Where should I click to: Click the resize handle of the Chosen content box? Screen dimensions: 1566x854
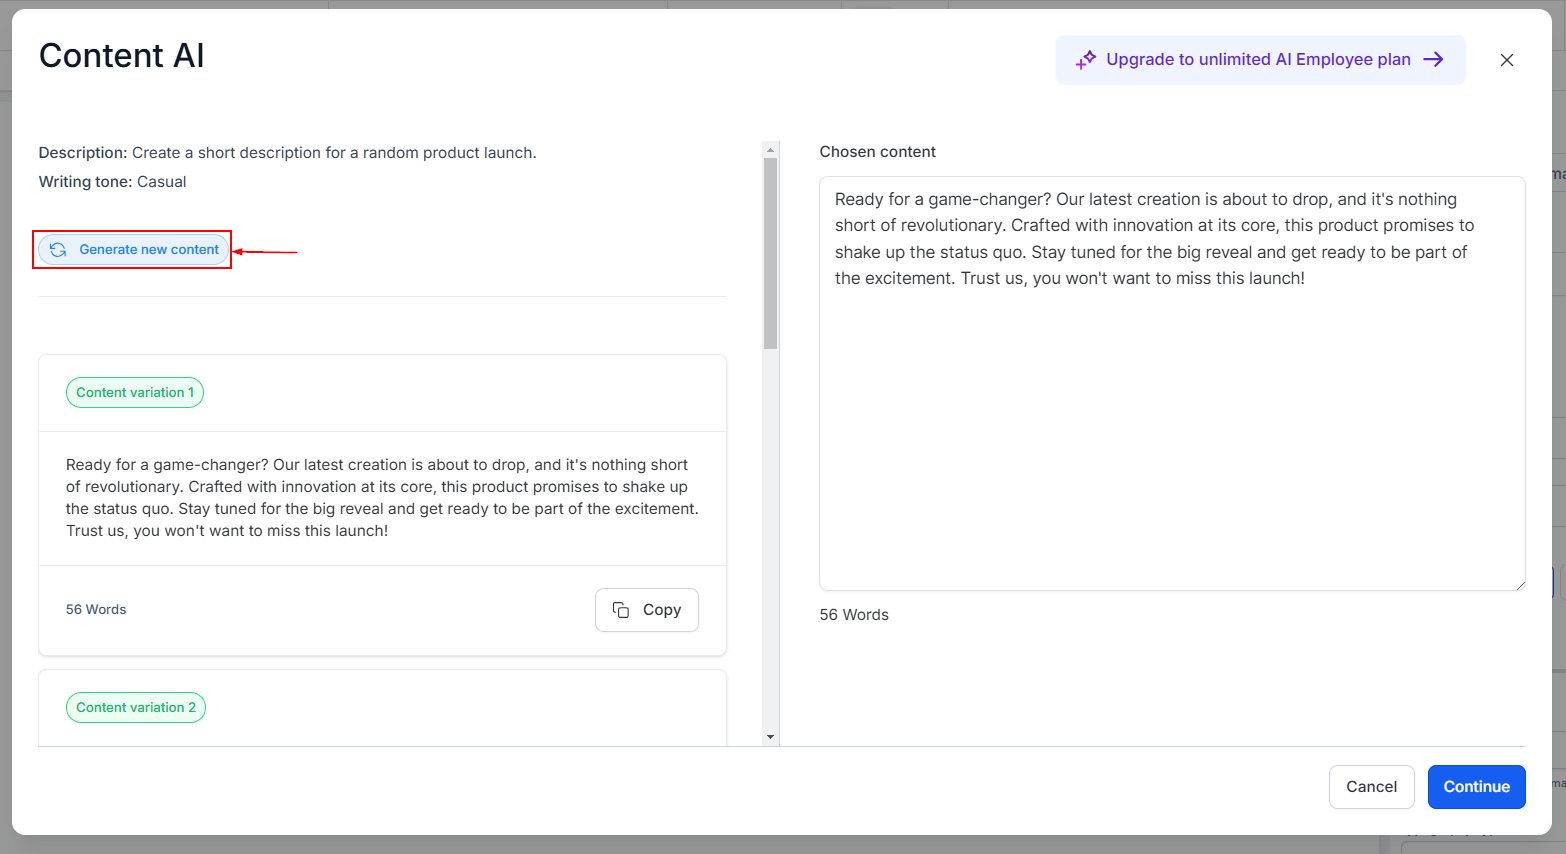(1519, 584)
